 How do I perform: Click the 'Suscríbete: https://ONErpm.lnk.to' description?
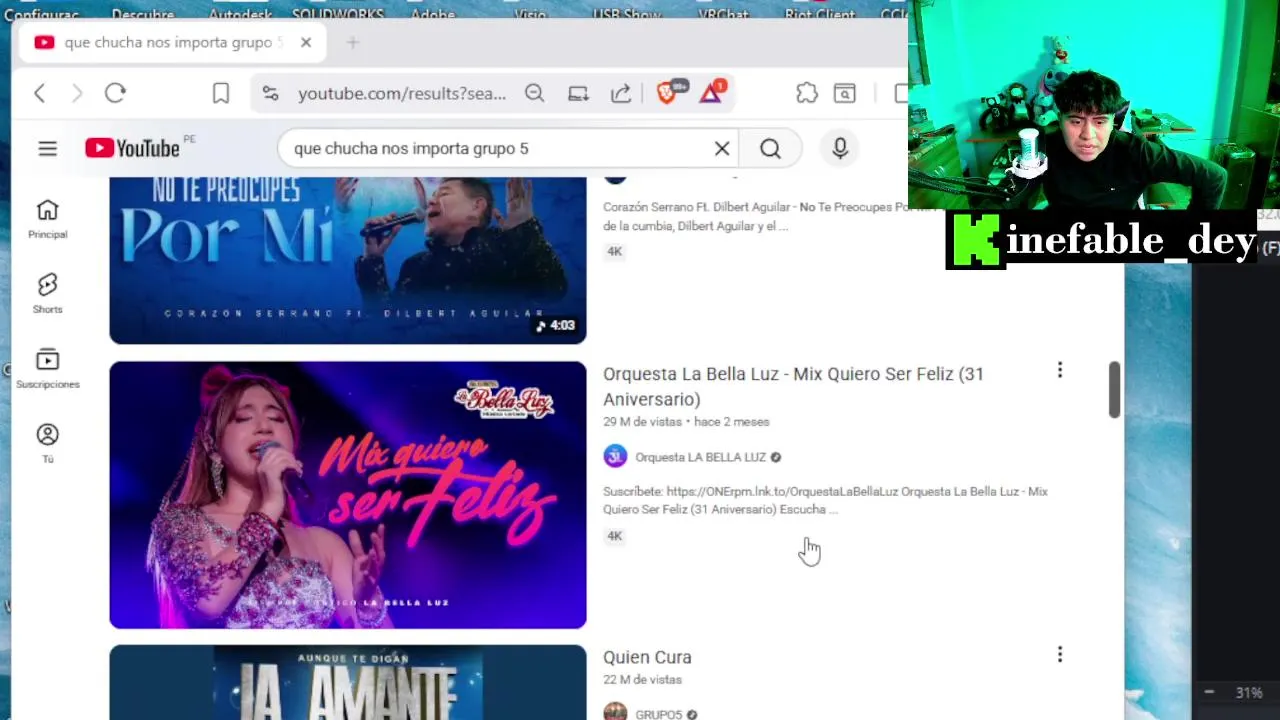825,500
